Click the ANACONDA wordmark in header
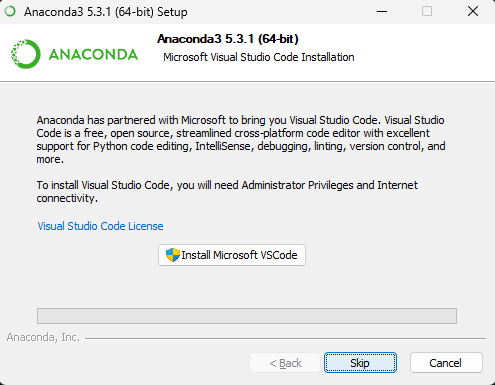 pos(93,55)
